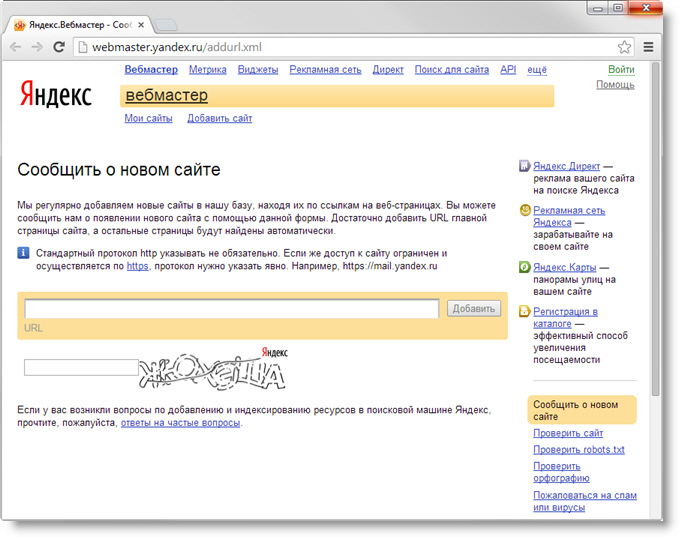
Task: Select Сообщить о новом сайте sidebar item
Action: coord(582,410)
